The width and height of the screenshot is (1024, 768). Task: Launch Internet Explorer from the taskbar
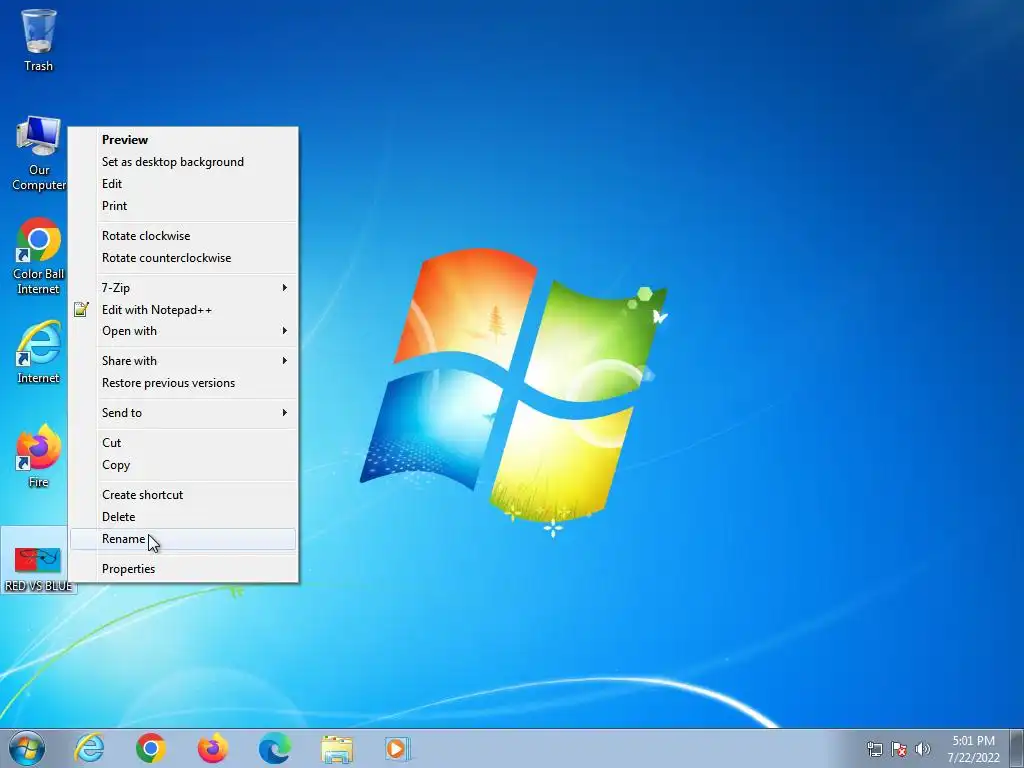(x=89, y=748)
